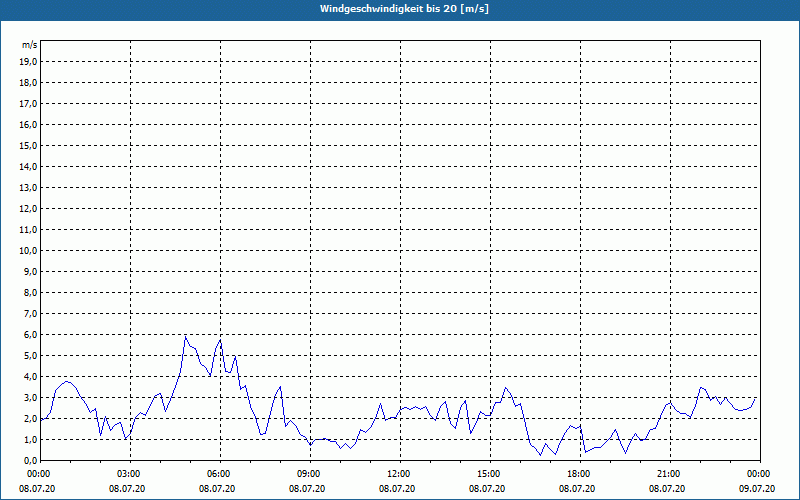Click the 5,0 y-axis label
Image resolution: width=800 pixels, height=500 pixels.
(x=31, y=355)
